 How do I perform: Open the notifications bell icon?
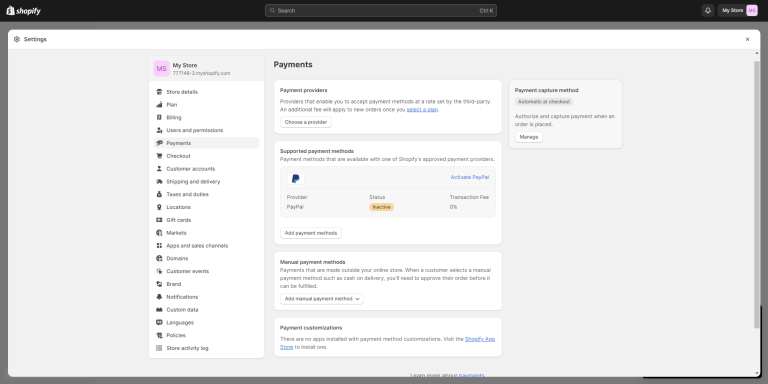point(707,10)
